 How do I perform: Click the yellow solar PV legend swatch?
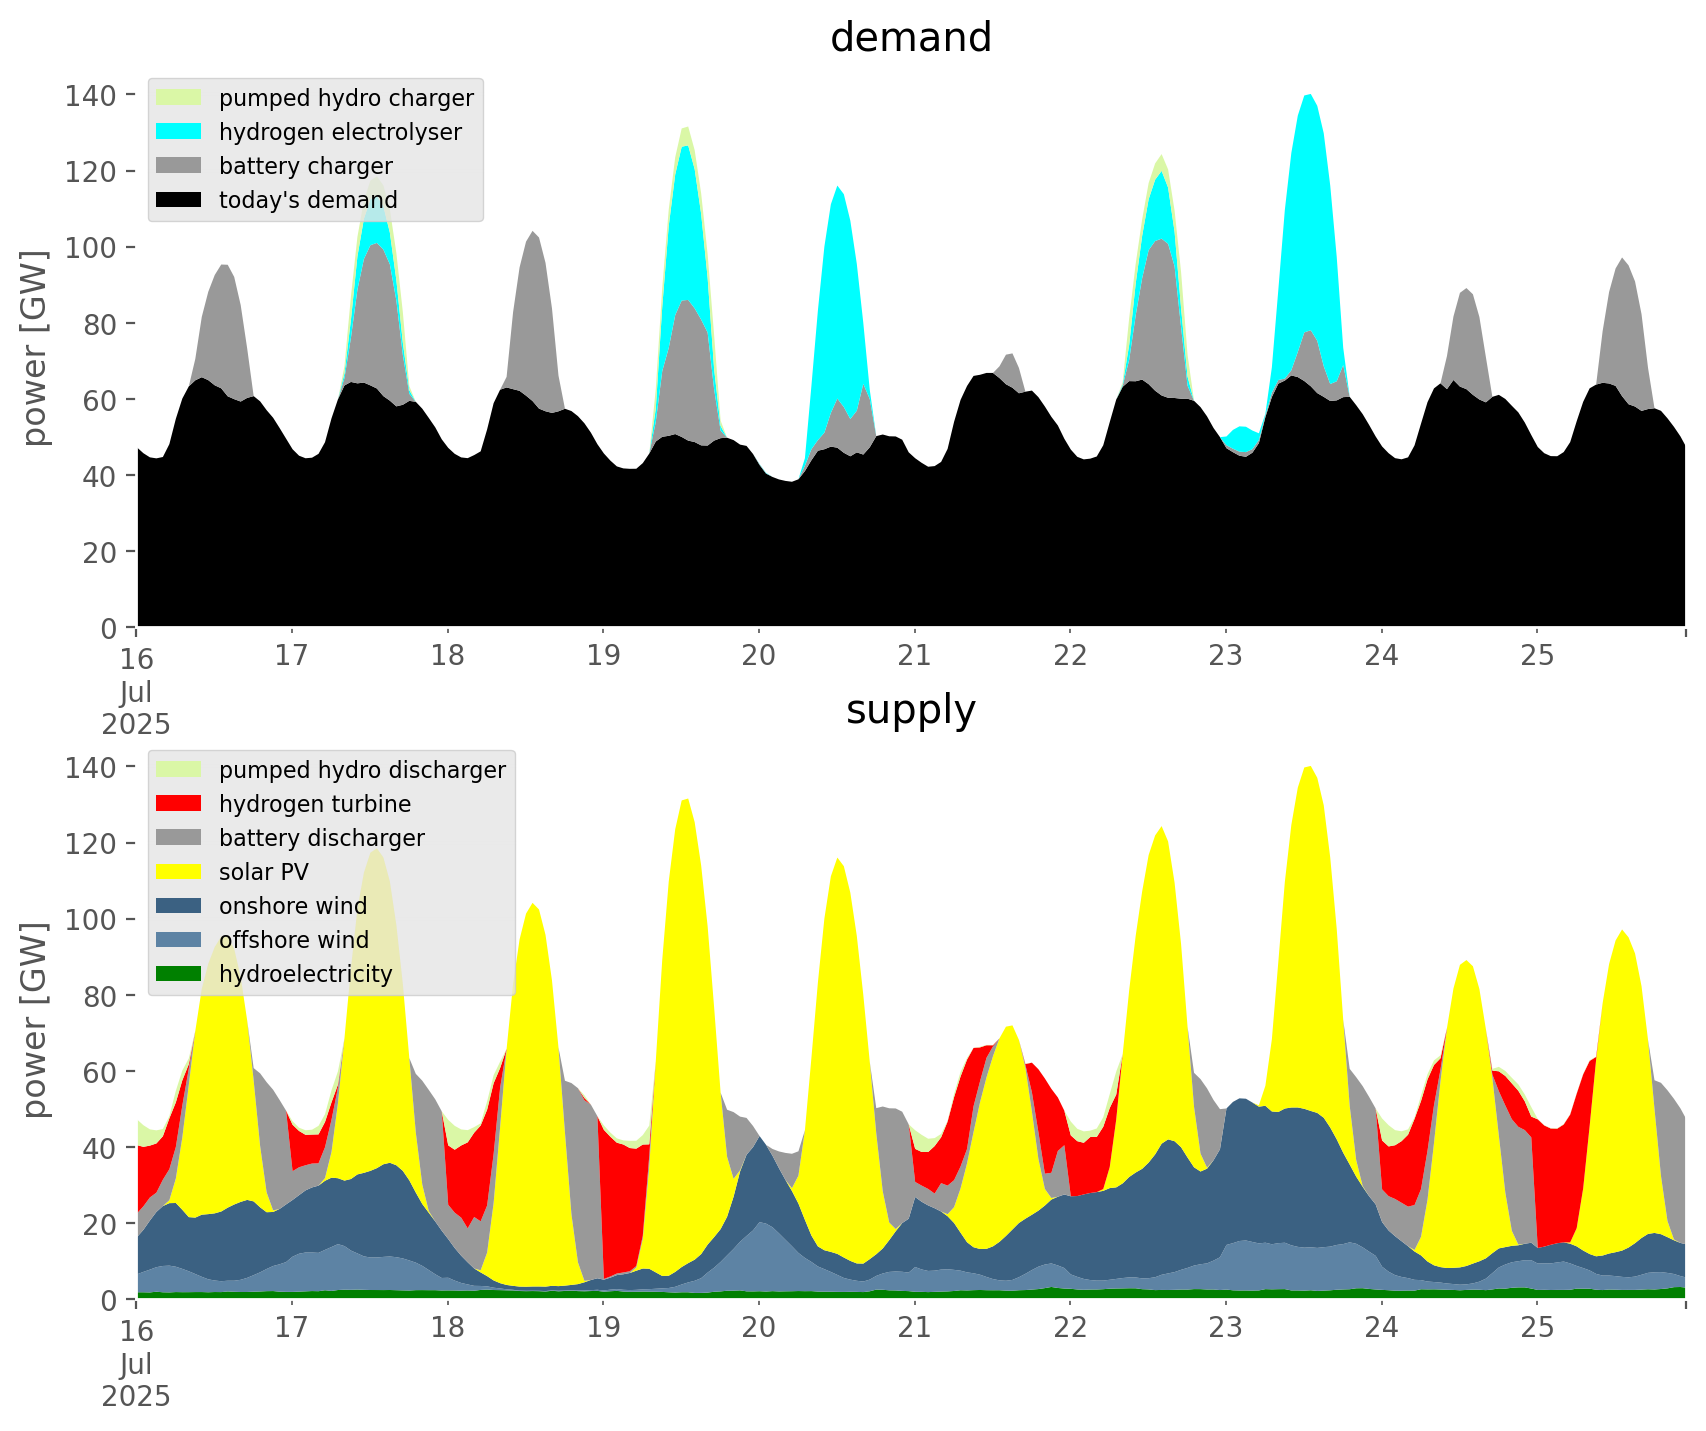point(179,872)
